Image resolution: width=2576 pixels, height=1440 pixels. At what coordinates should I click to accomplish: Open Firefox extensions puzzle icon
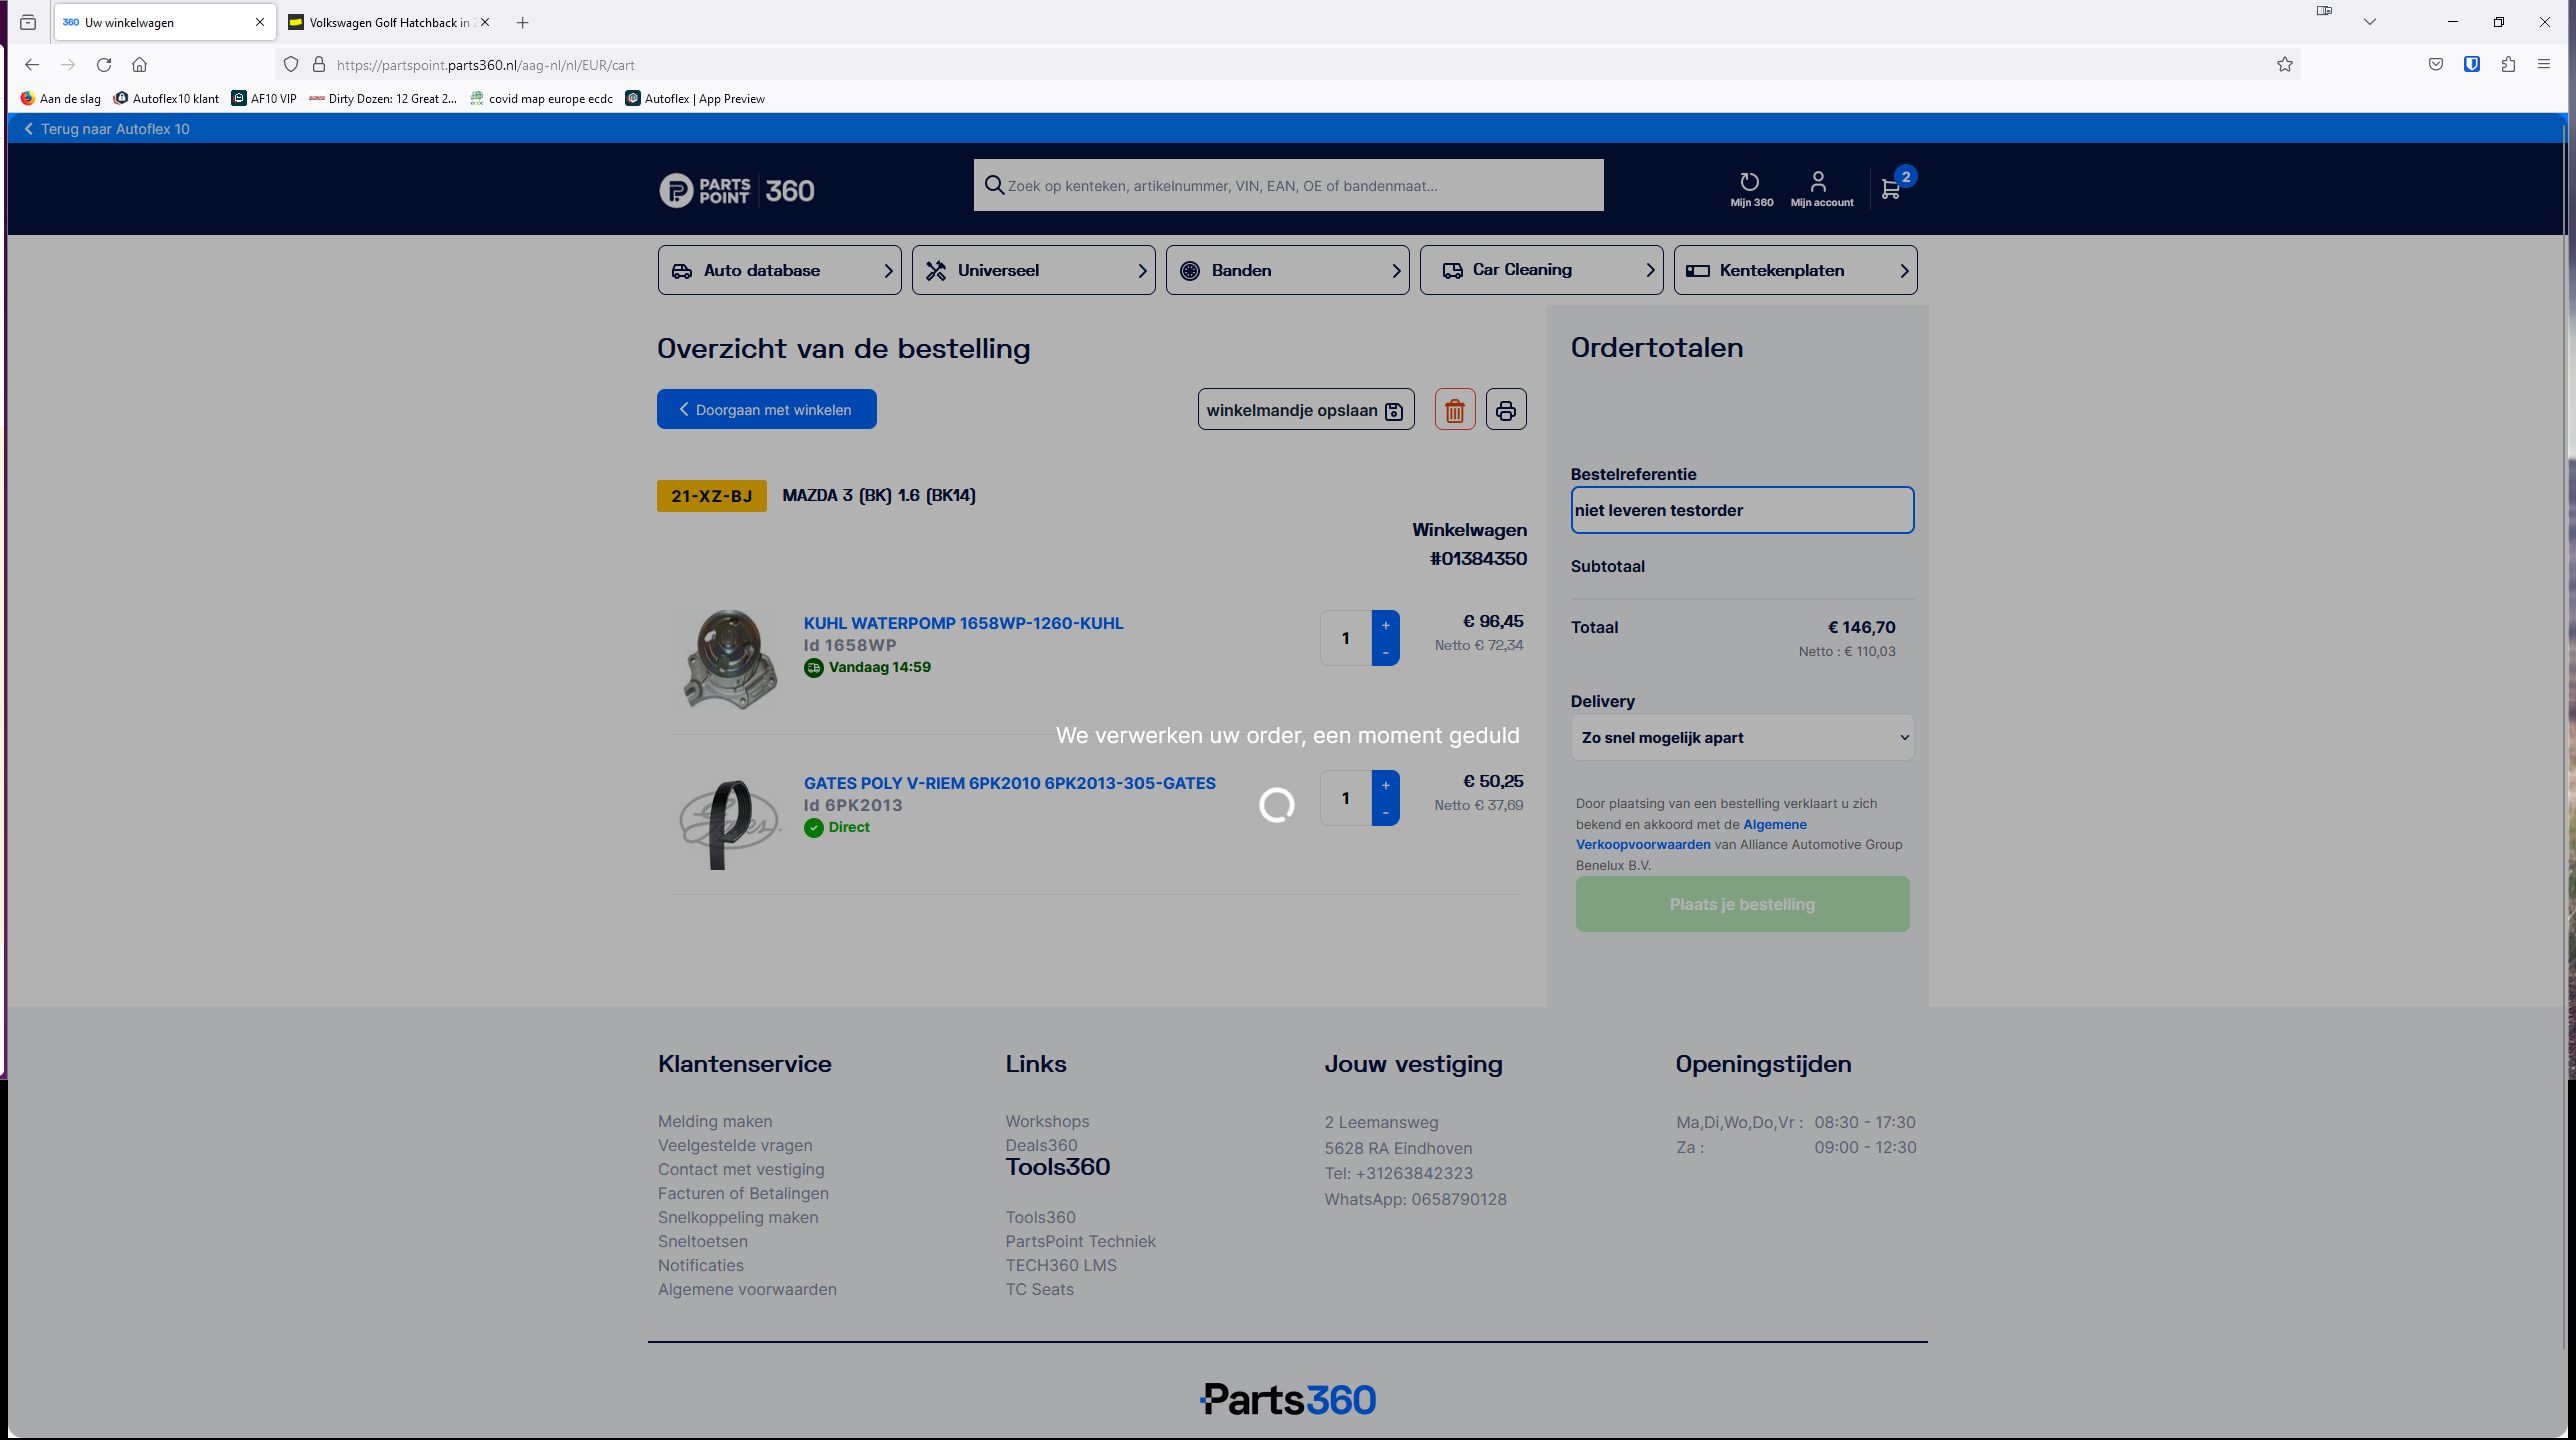(2508, 65)
